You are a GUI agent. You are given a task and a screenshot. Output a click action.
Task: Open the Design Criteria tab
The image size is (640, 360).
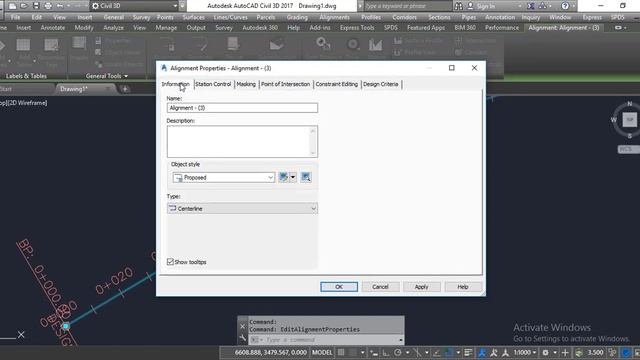[380, 84]
